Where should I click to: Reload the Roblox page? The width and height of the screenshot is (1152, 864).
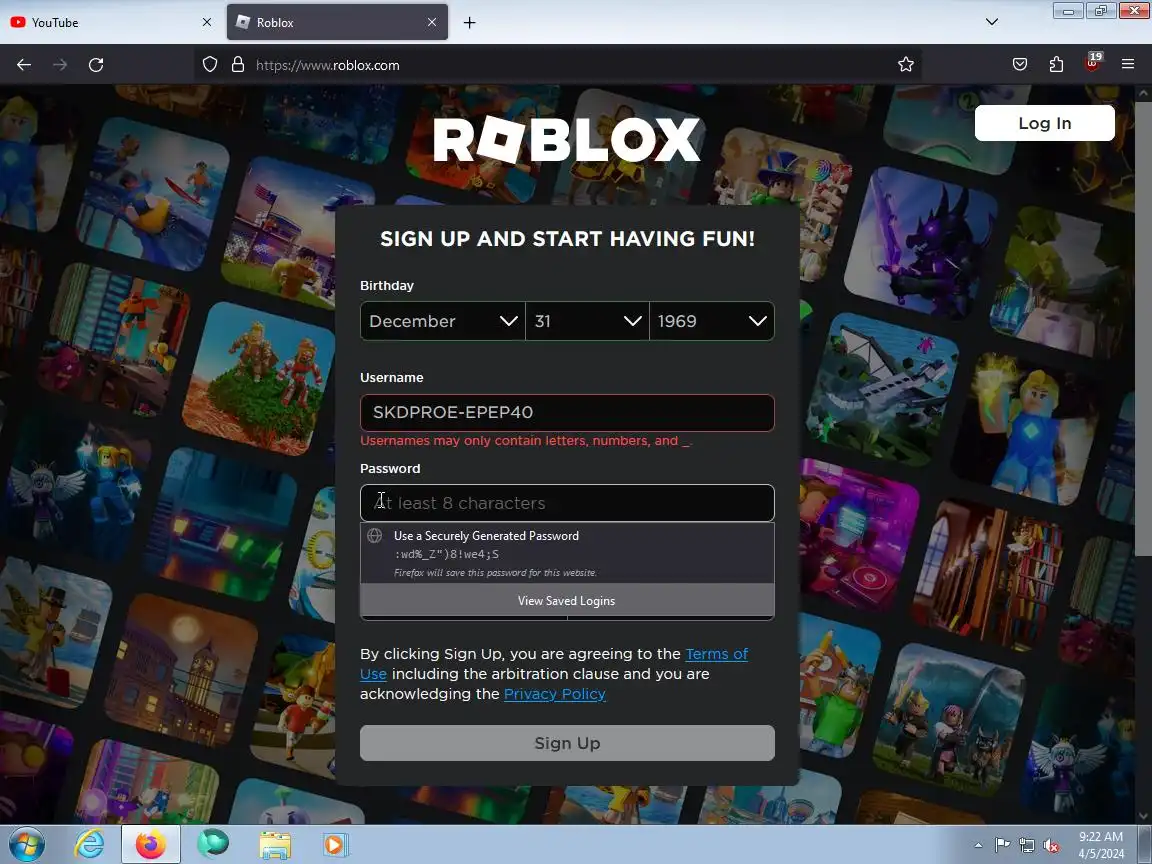pyautogui.click(x=96, y=65)
